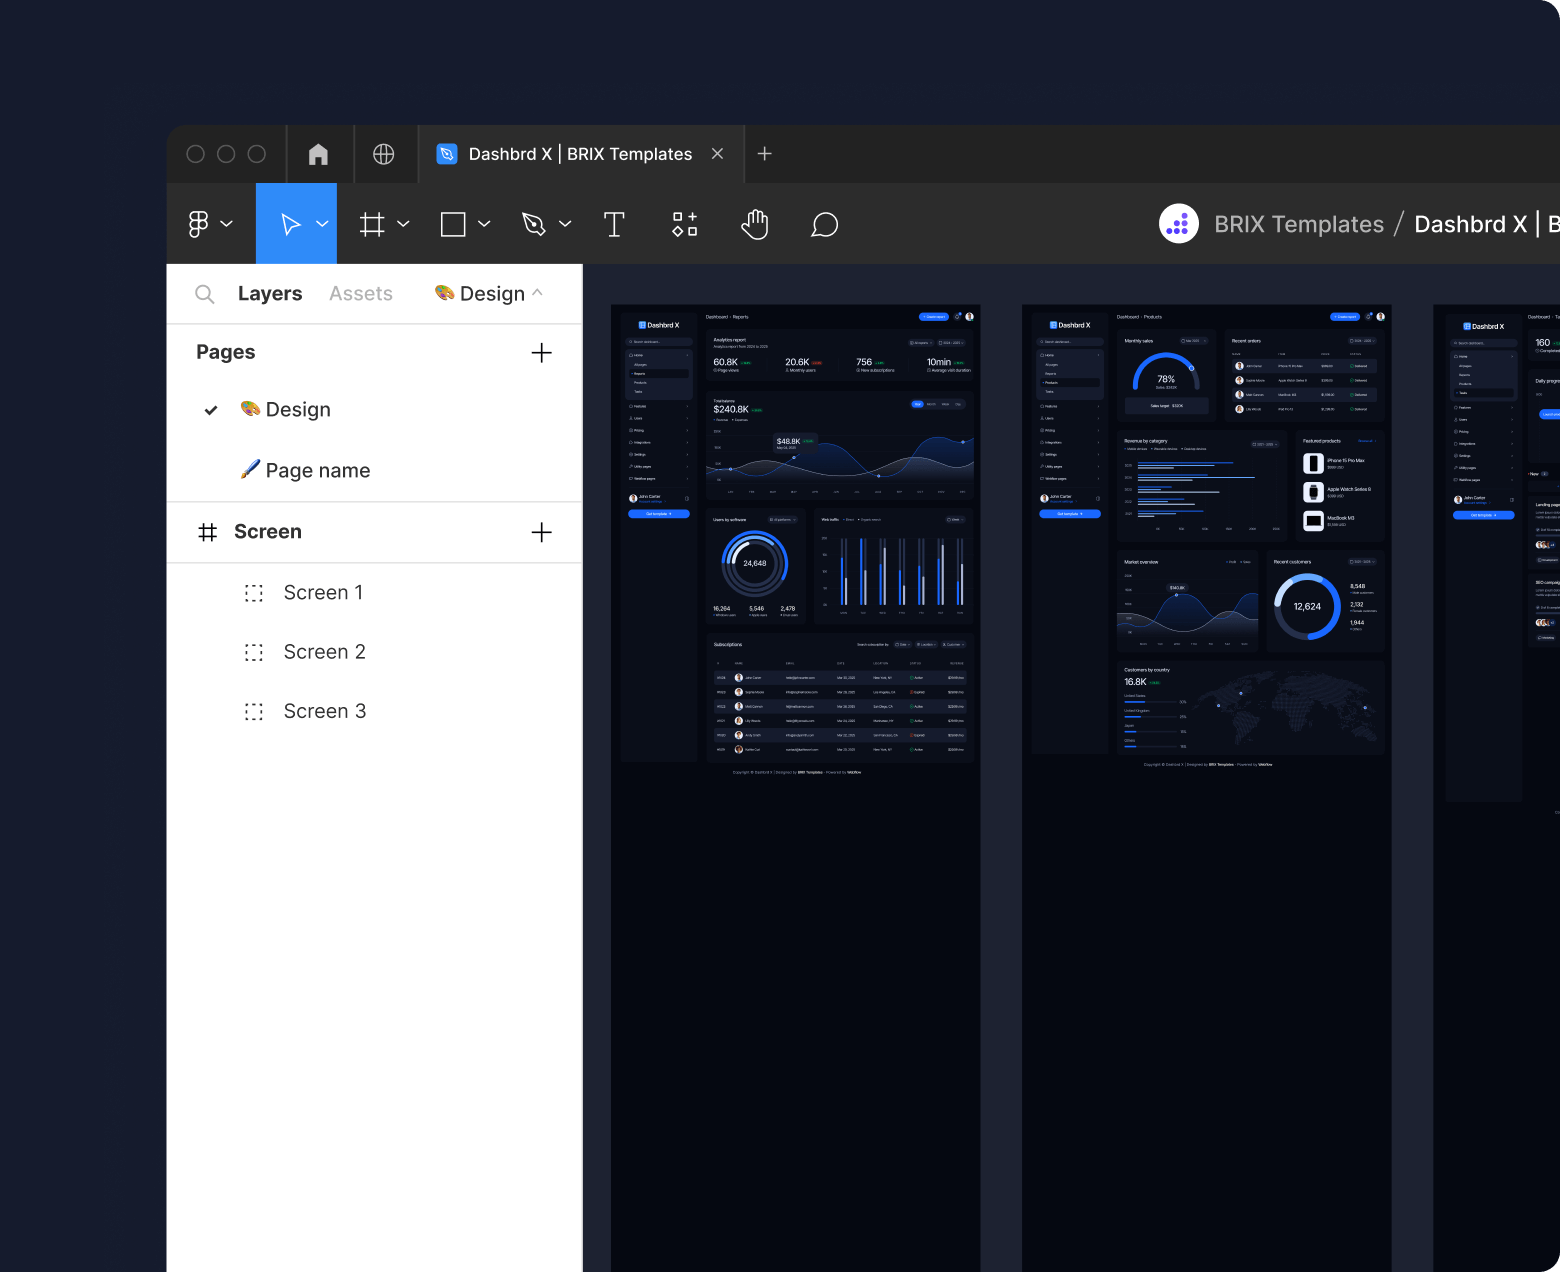Select the Frame tool

pyautogui.click(x=372, y=223)
